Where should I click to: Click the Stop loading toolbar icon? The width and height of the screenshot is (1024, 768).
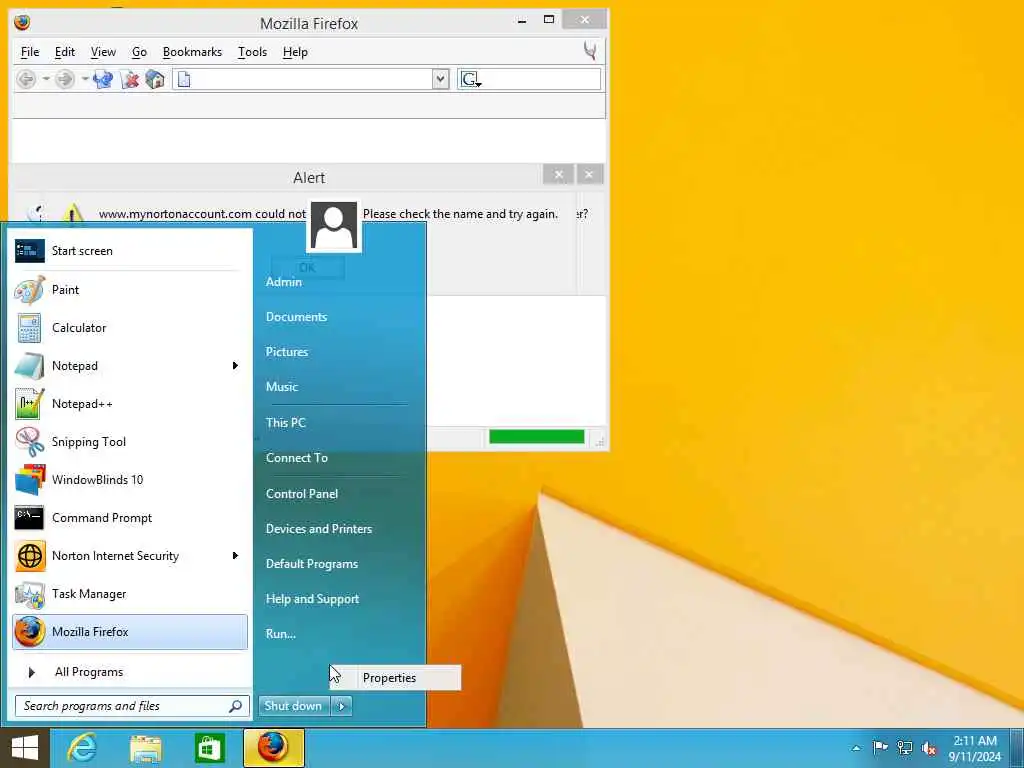(x=130, y=80)
